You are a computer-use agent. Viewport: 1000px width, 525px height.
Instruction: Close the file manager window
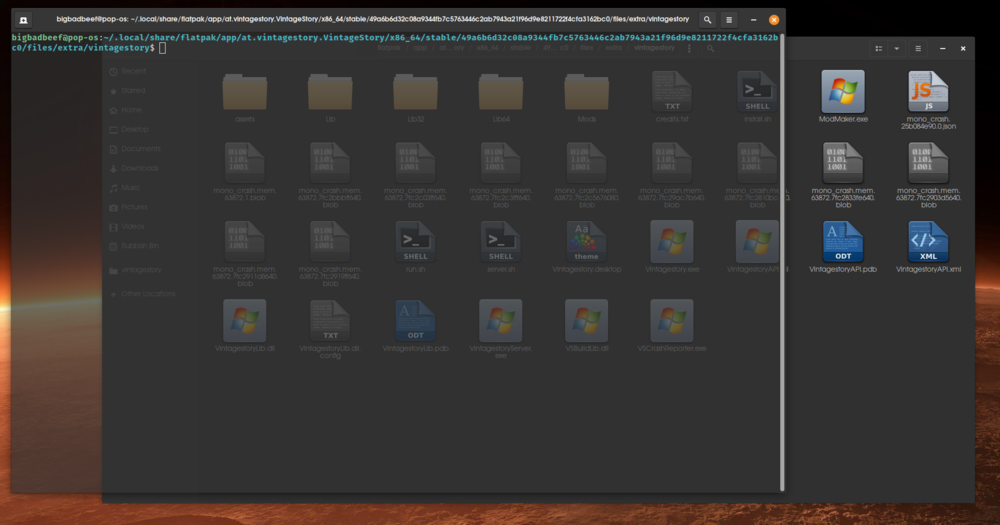pyautogui.click(x=963, y=48)
